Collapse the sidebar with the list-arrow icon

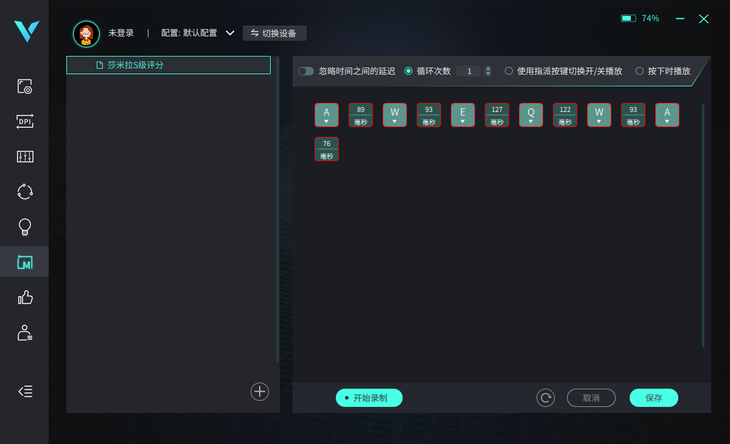pos(25,391)
